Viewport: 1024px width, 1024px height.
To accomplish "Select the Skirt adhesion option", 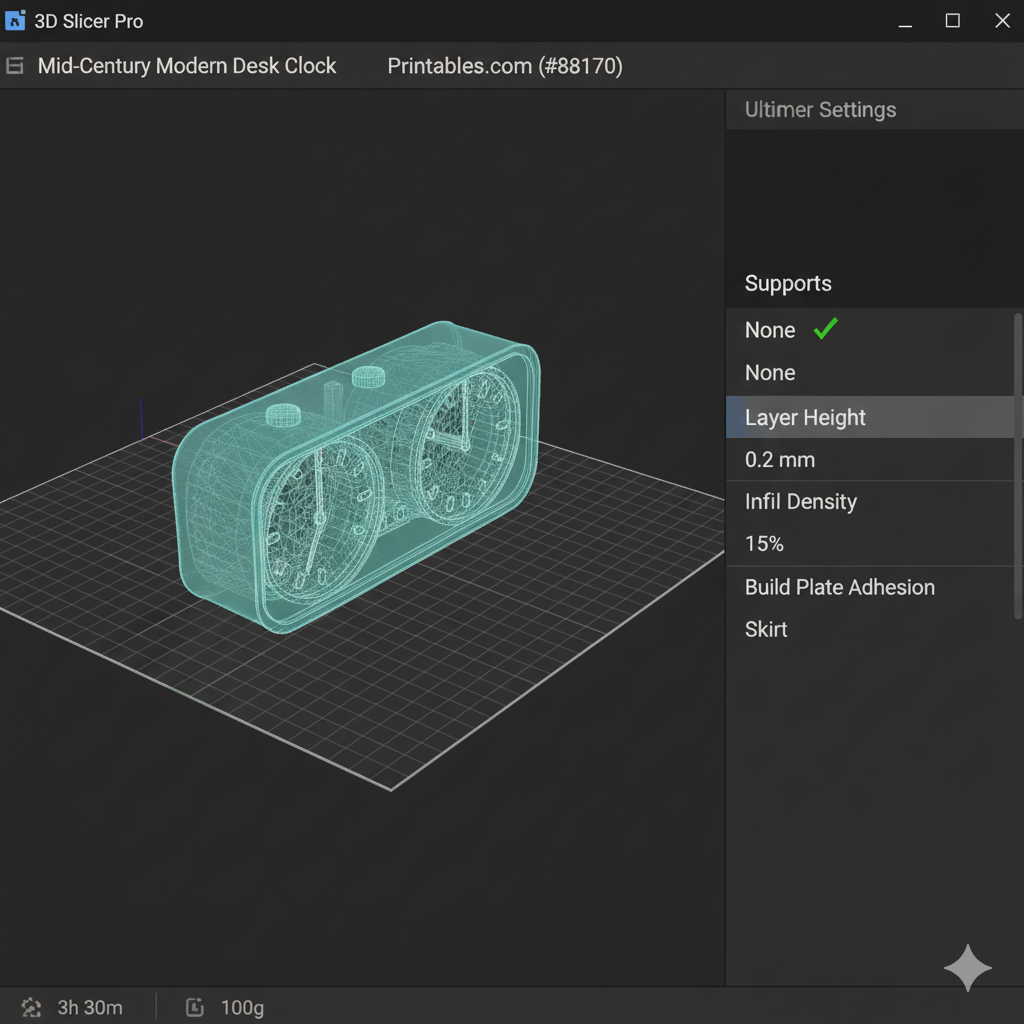I will (x=766, y=630).
